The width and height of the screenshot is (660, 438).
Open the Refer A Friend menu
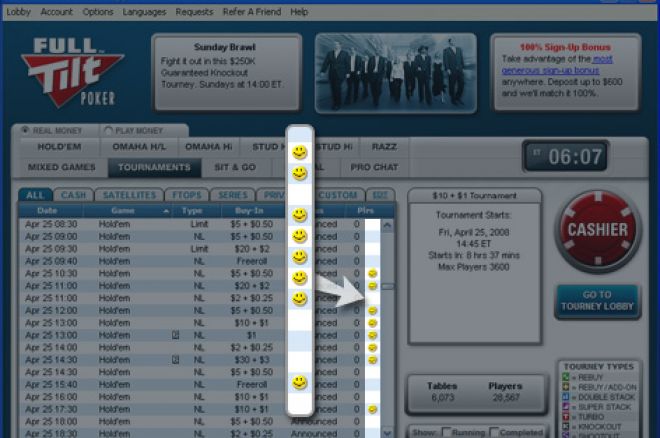point(252,12)
